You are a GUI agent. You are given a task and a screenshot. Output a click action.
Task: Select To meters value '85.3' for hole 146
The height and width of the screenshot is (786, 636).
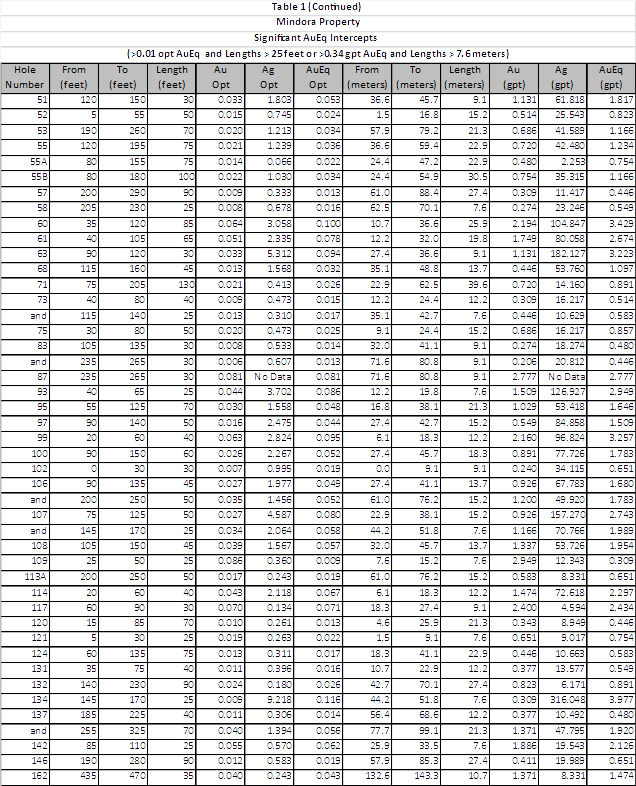click(x=429, y=760)
